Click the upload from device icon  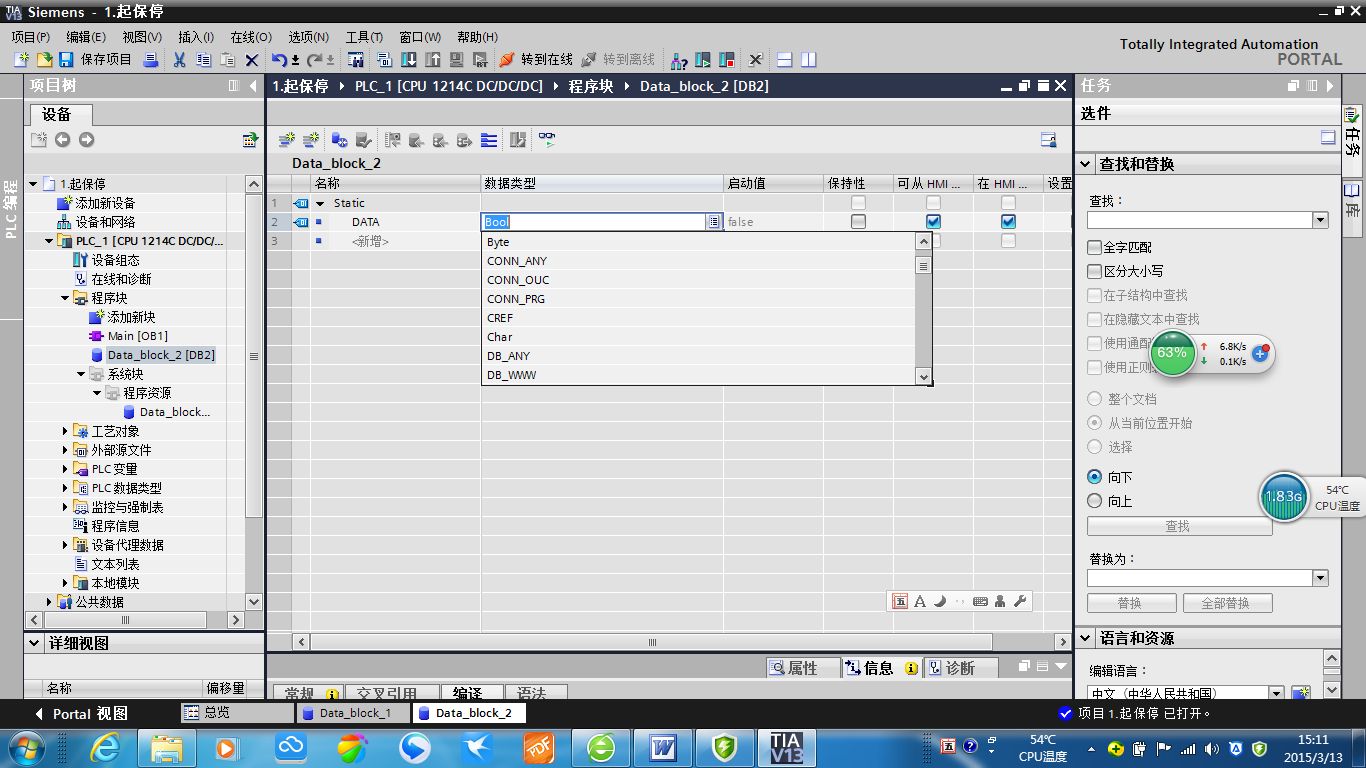433,60
